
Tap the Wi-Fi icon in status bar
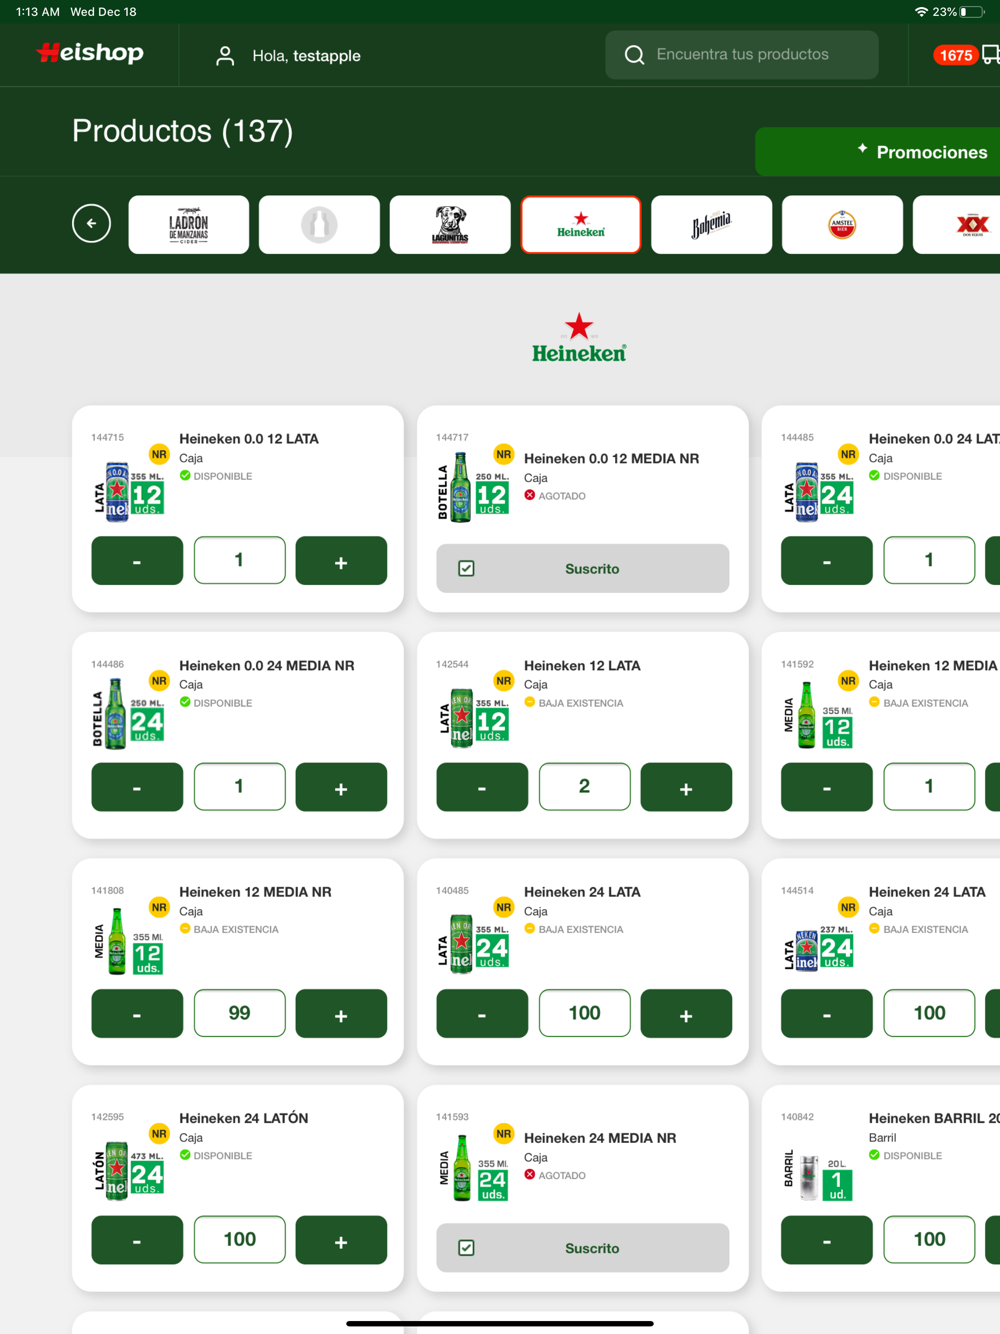[x=921, y=12]
